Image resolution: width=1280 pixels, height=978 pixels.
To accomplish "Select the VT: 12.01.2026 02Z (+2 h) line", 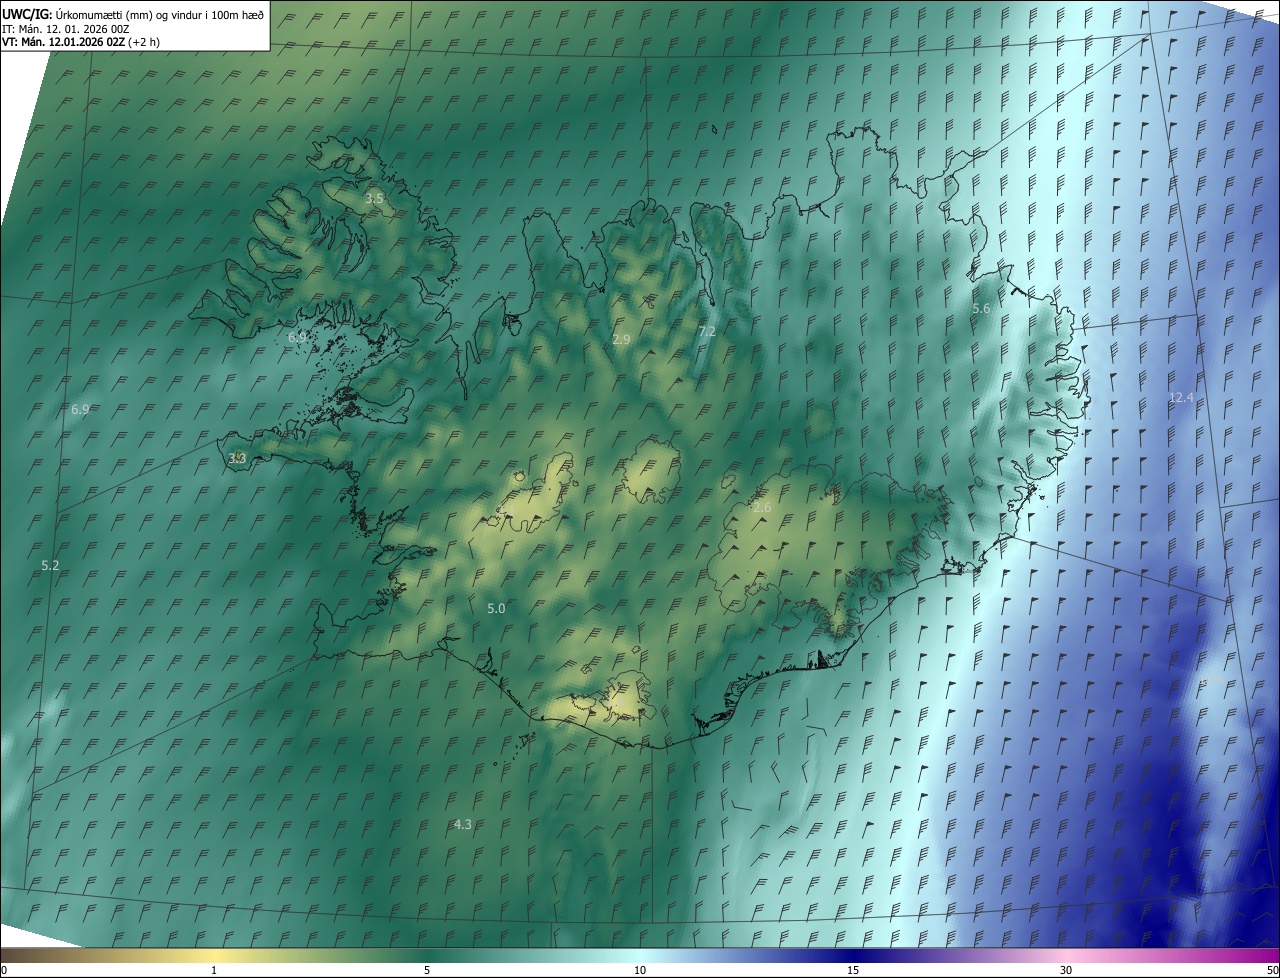I will click(81, 42).
